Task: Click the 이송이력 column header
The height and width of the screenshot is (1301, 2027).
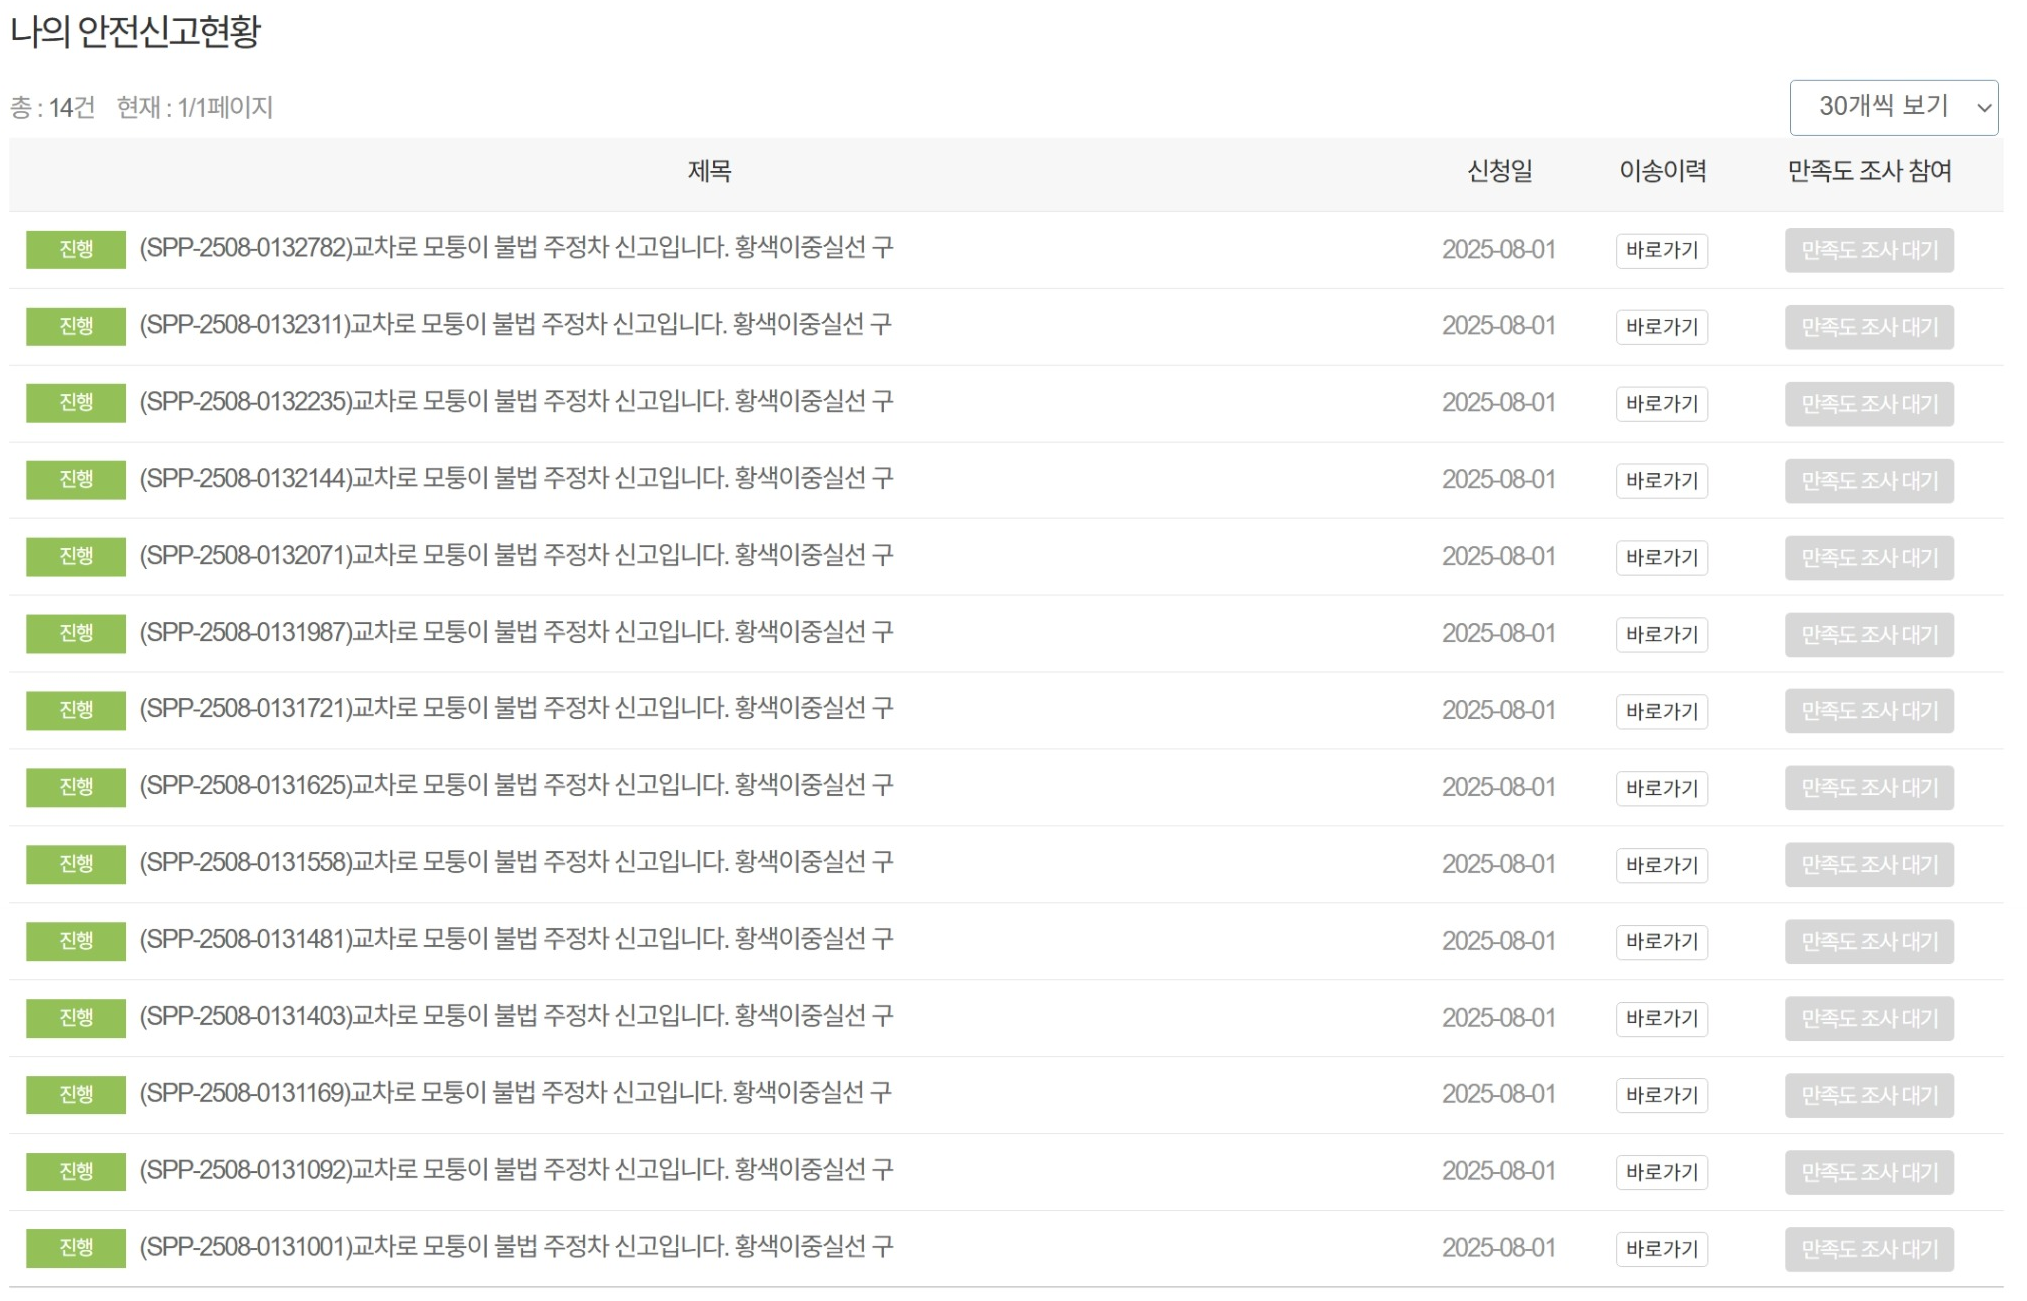Action: point(1662,171)
